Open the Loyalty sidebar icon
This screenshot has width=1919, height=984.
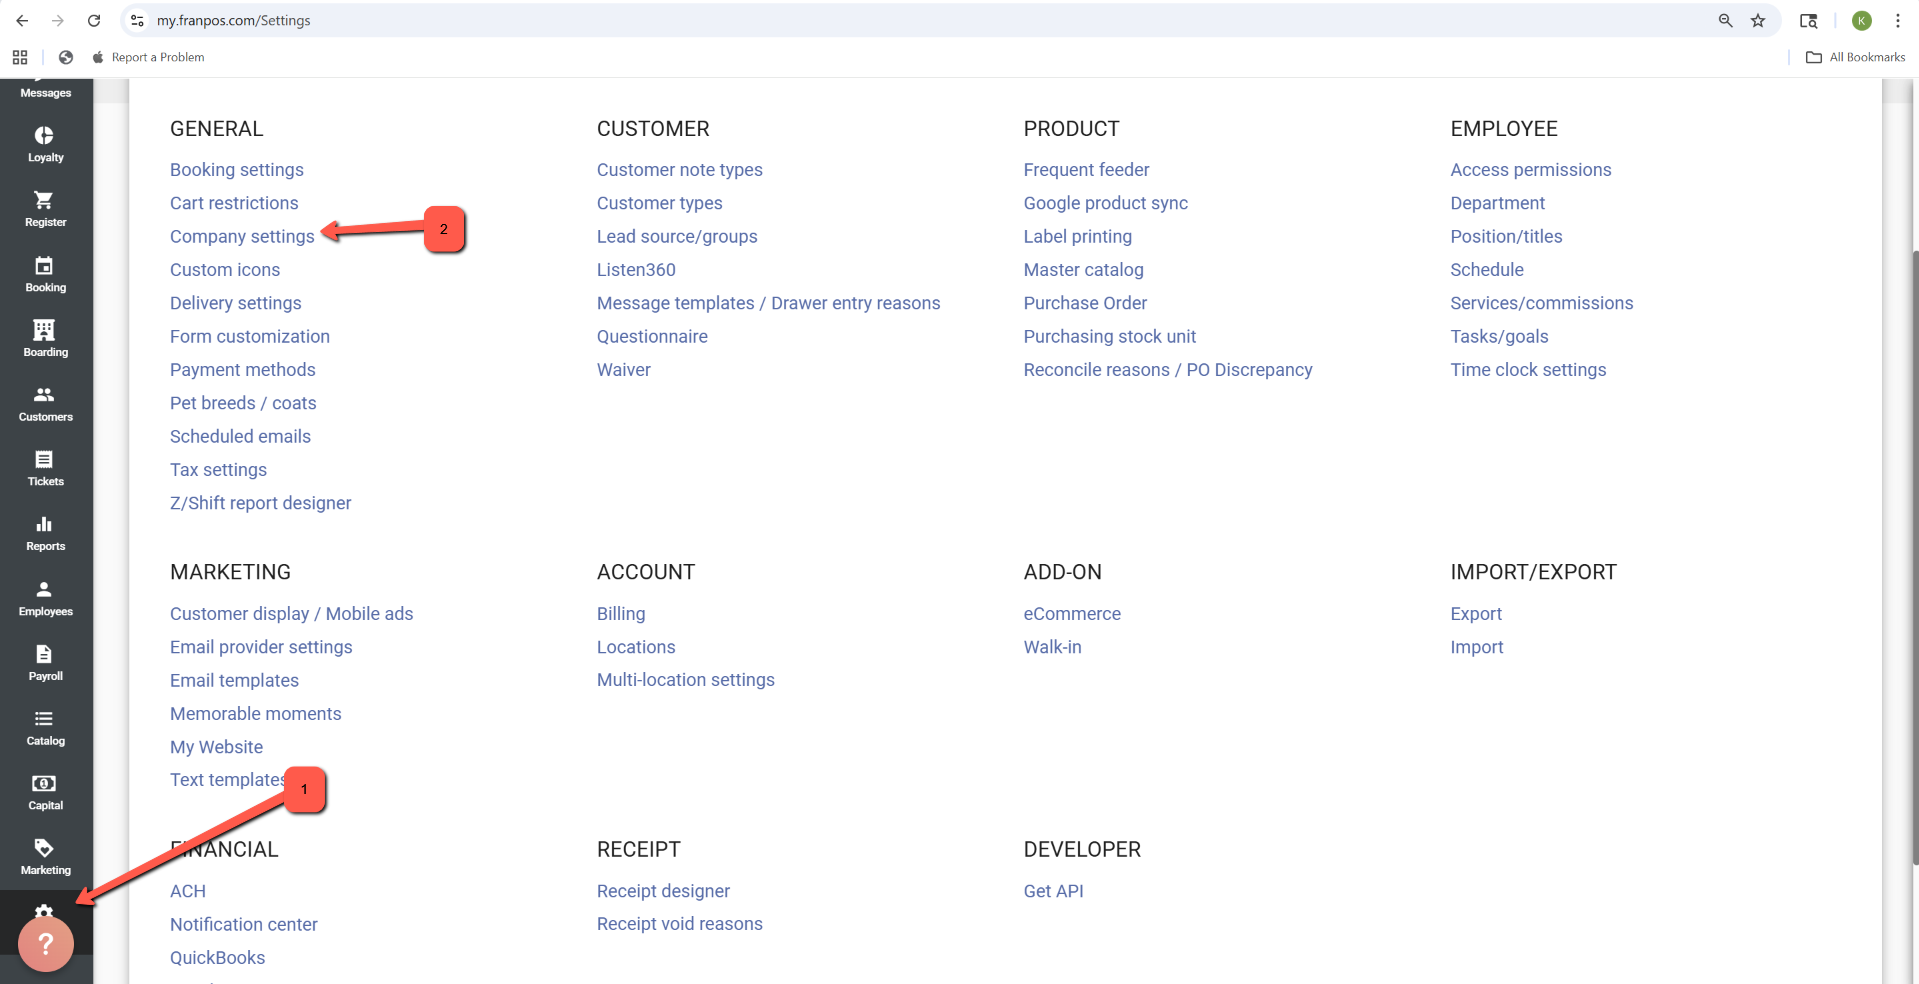tap(44, 136)
